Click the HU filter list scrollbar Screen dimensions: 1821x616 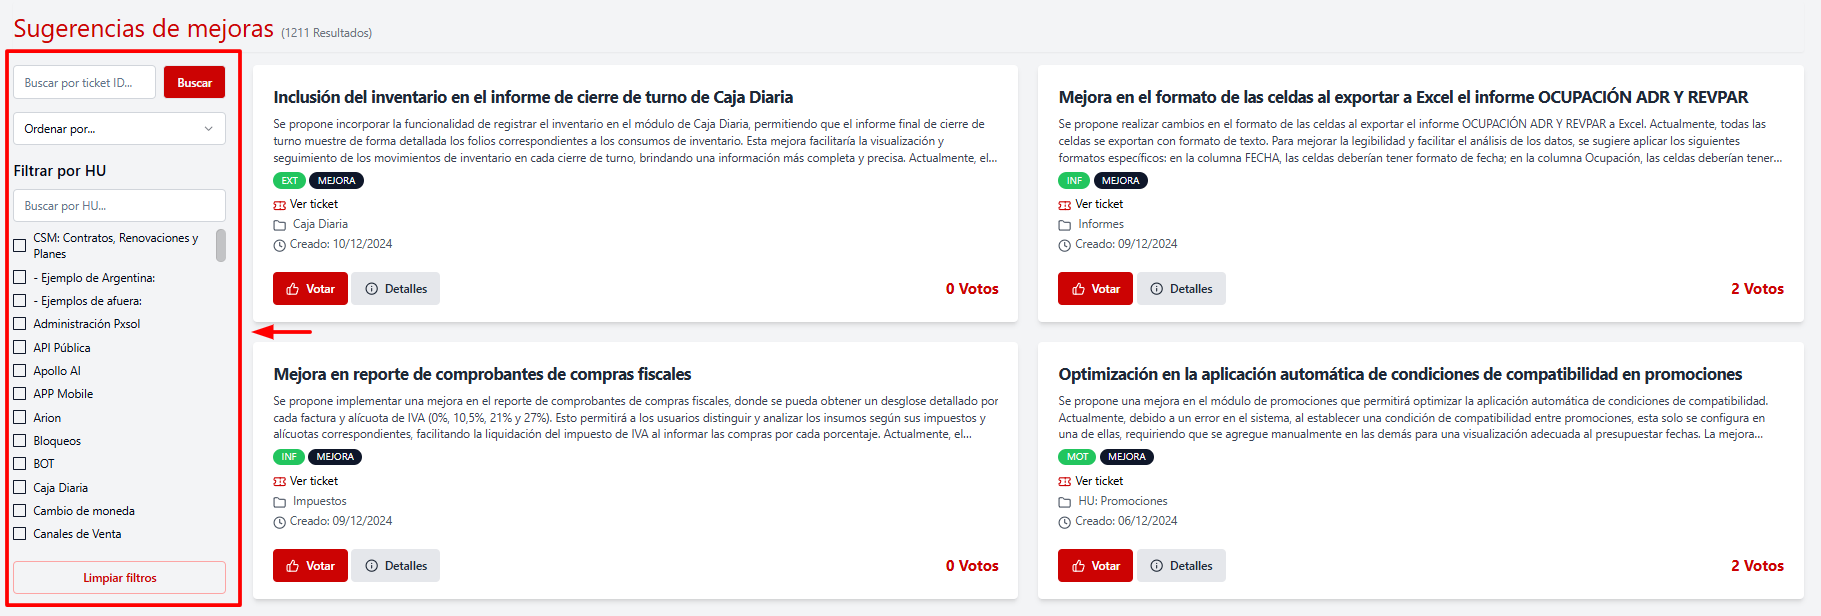tap(221, 246)
